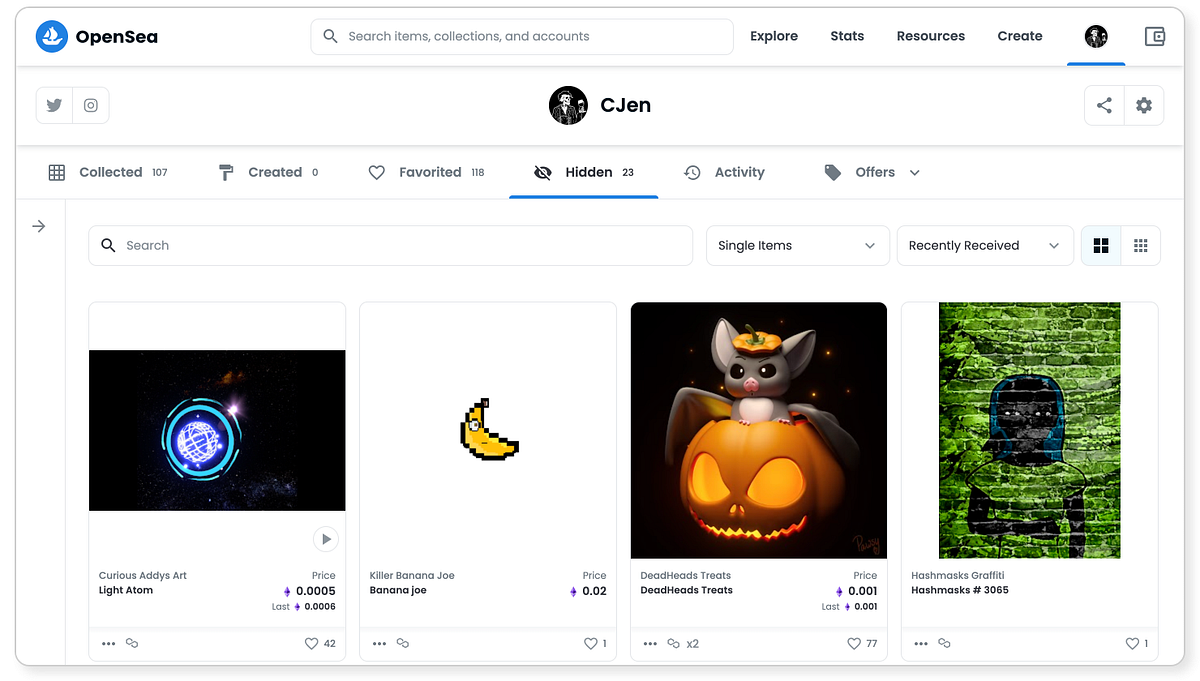Focus the global search items field

pyautogui.click(x=522, y=36)
